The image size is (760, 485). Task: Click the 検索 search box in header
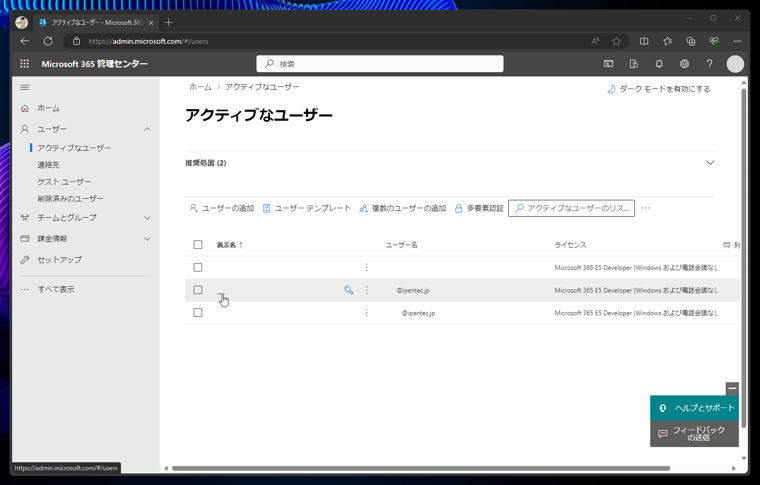(380, 64)
